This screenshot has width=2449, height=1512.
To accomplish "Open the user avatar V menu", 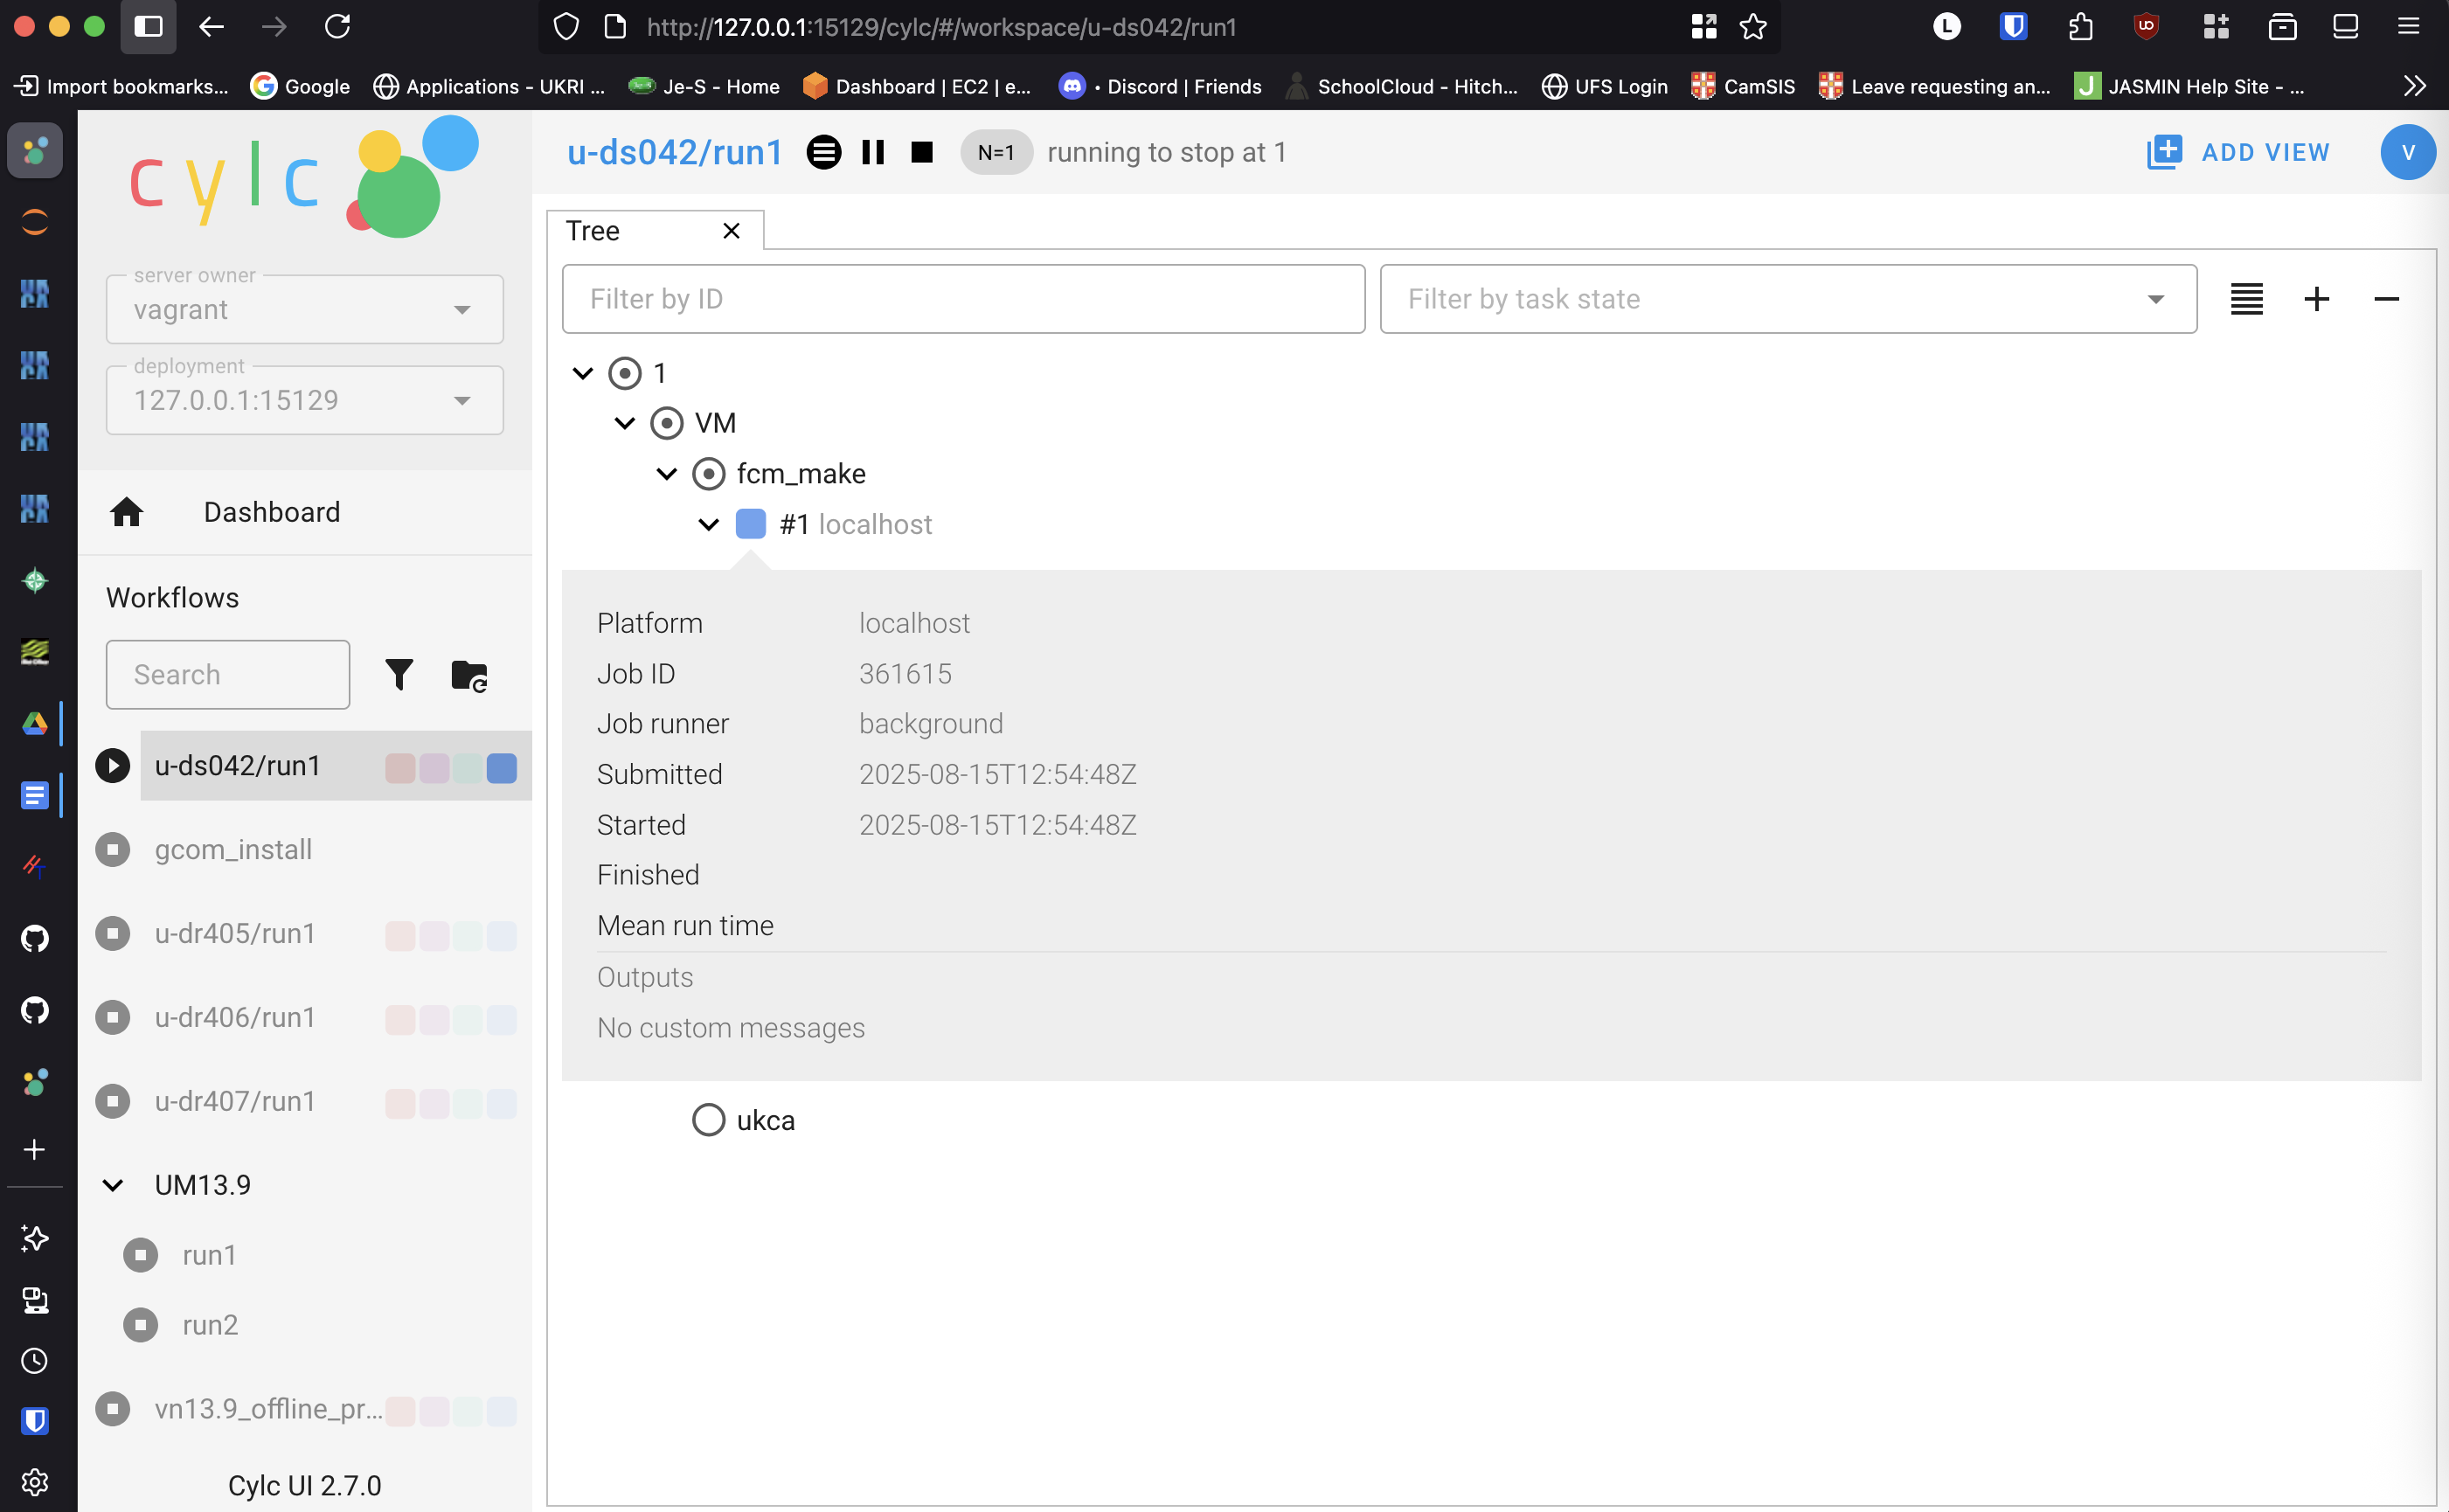I will point(2408,152).
